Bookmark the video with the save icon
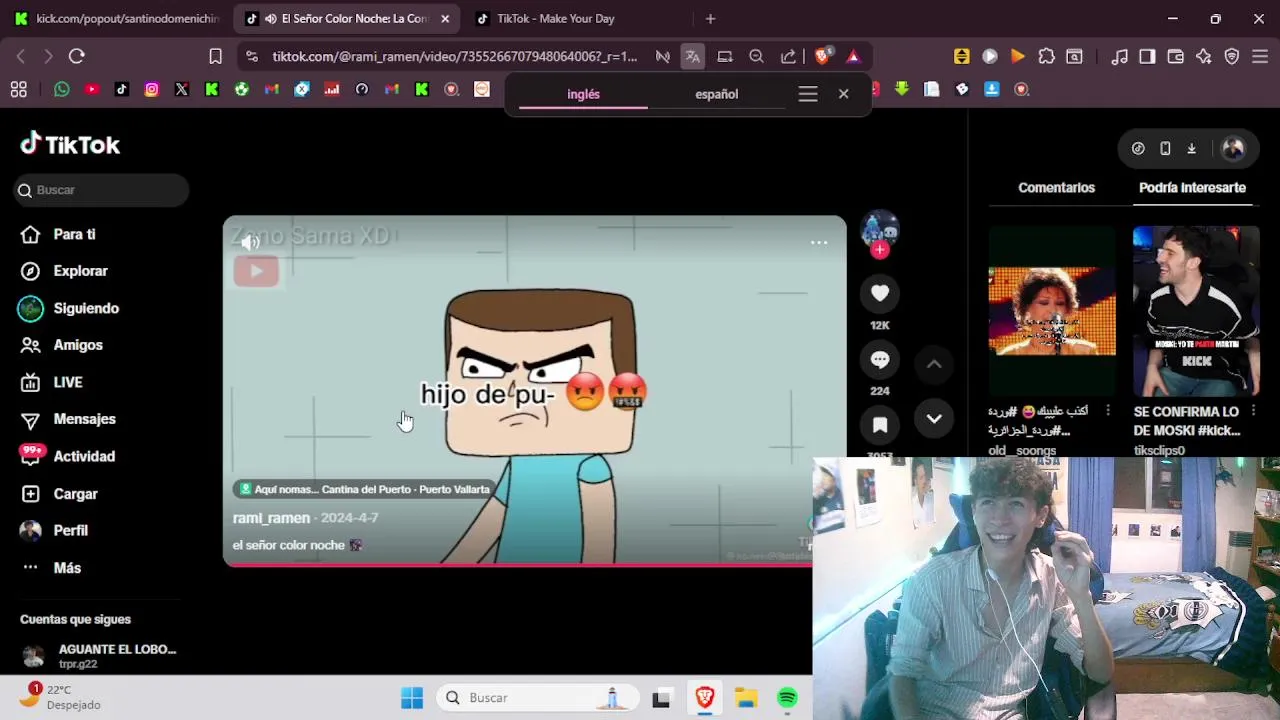 880,425
